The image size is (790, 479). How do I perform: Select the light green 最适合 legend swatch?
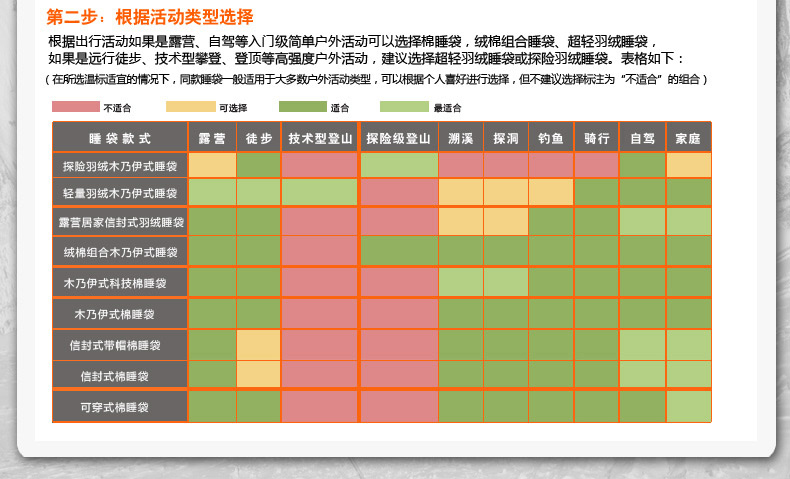404,106
